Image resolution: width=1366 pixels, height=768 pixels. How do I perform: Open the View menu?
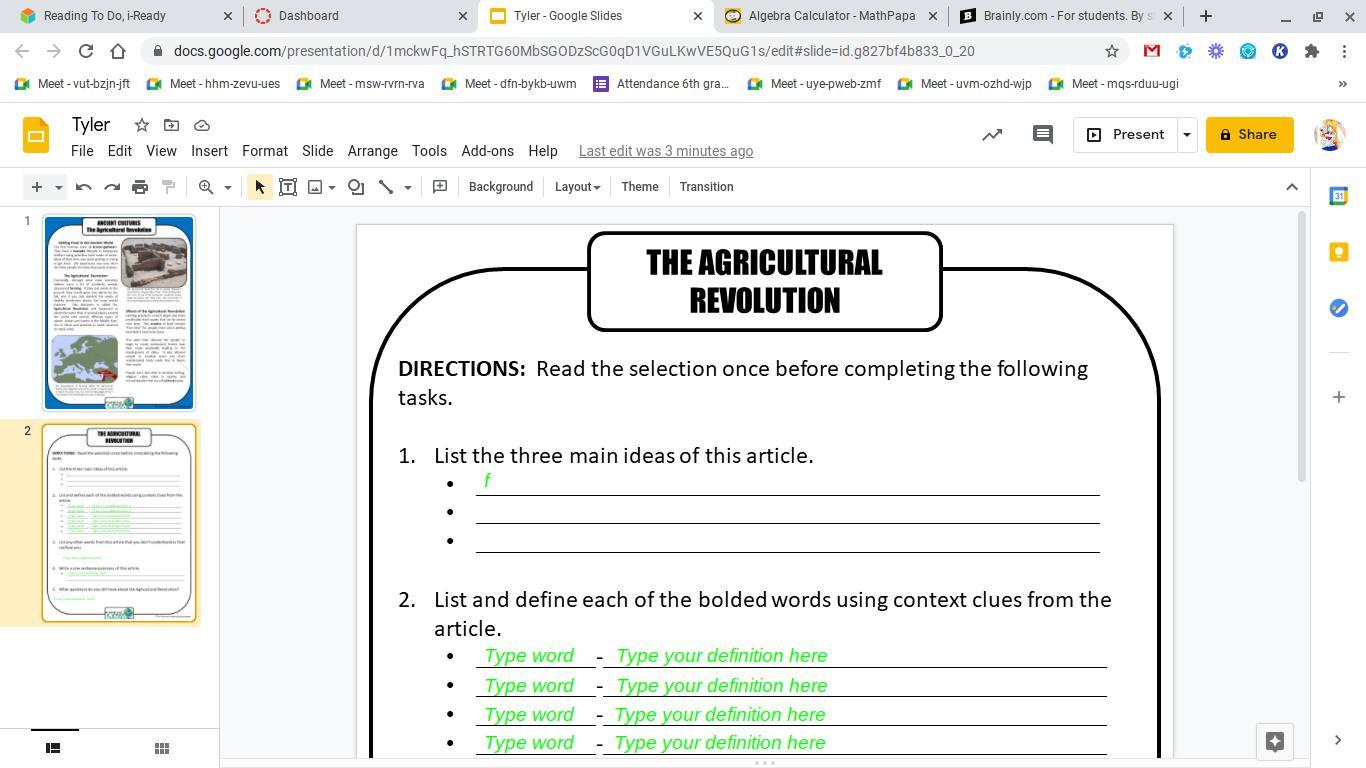[161, 151]
